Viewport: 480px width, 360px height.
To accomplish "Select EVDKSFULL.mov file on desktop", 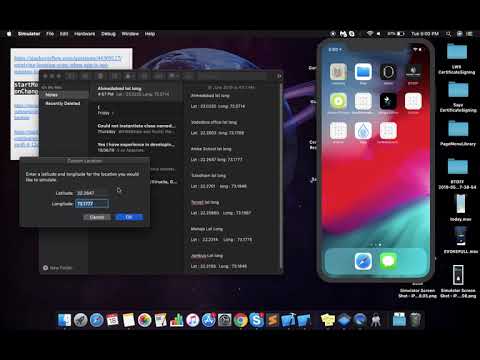I will 461,240.
